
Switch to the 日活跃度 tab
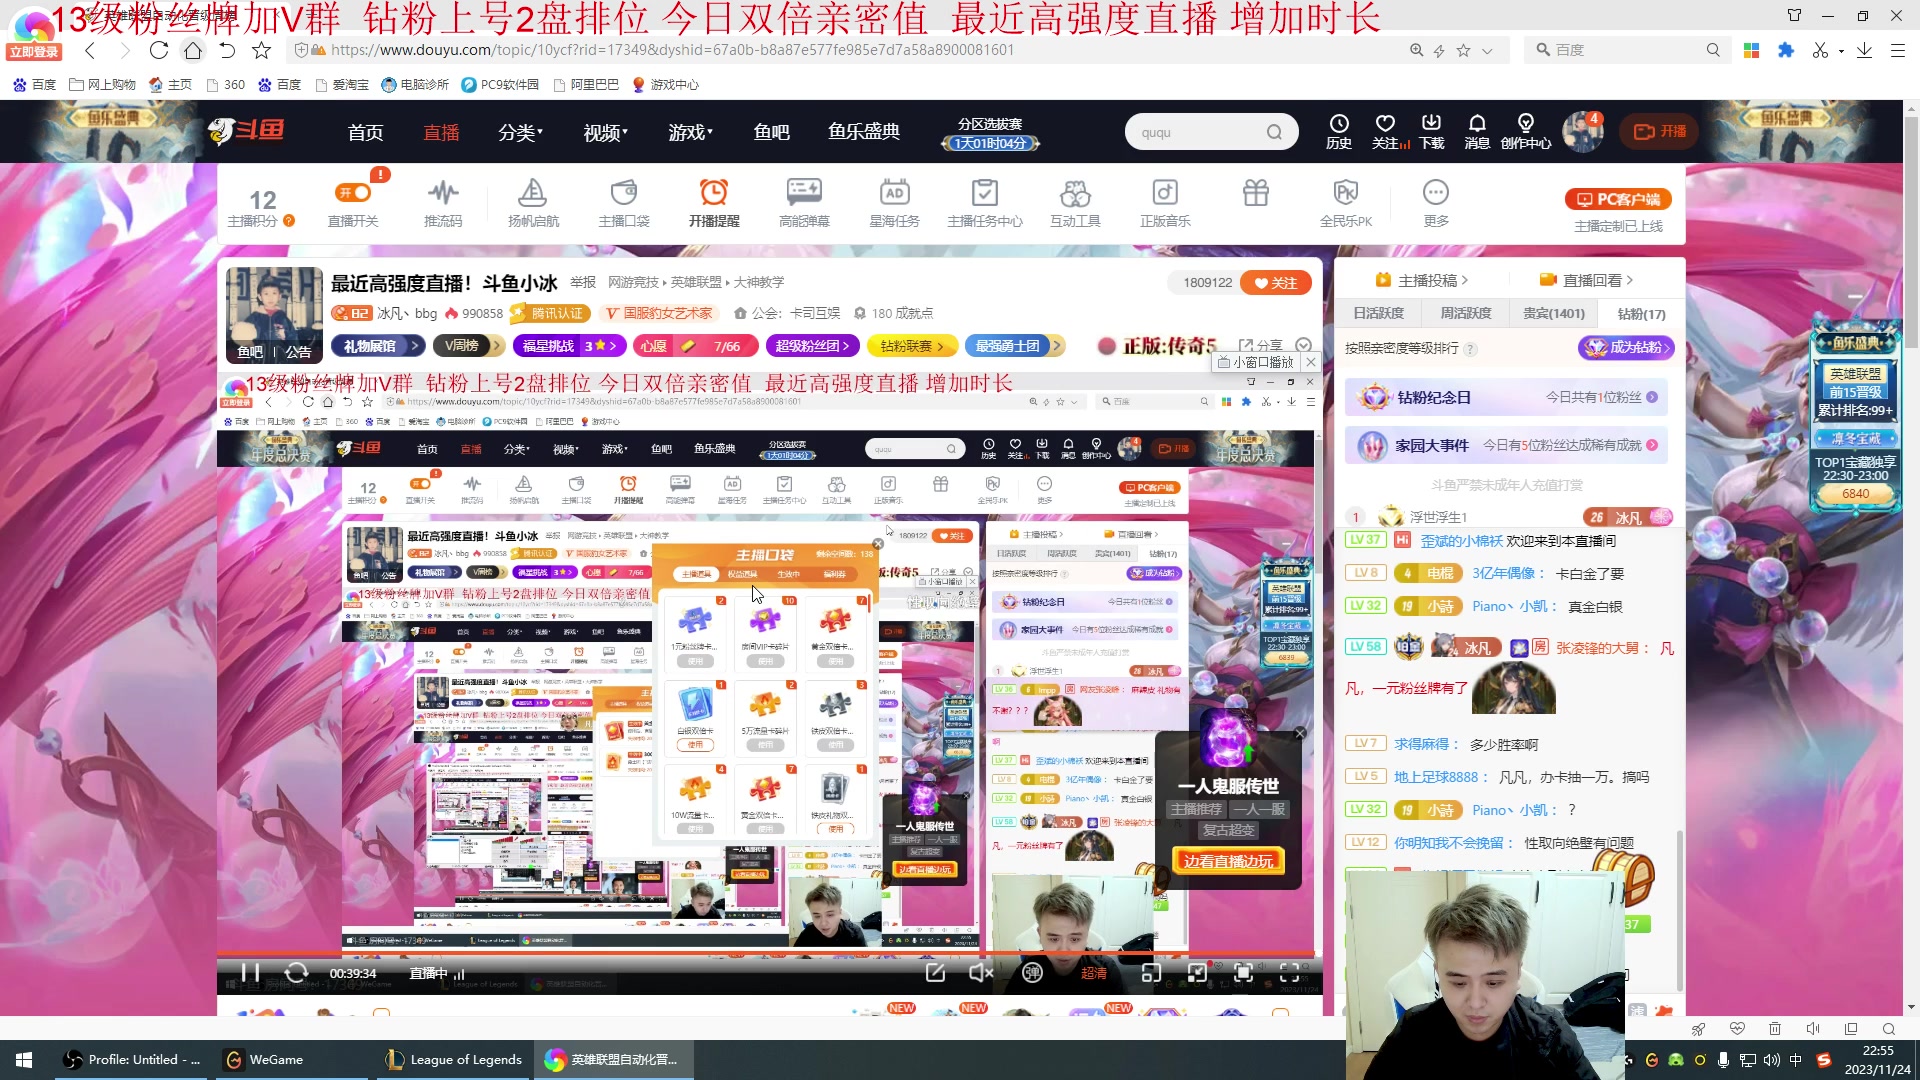[1378, 313]
